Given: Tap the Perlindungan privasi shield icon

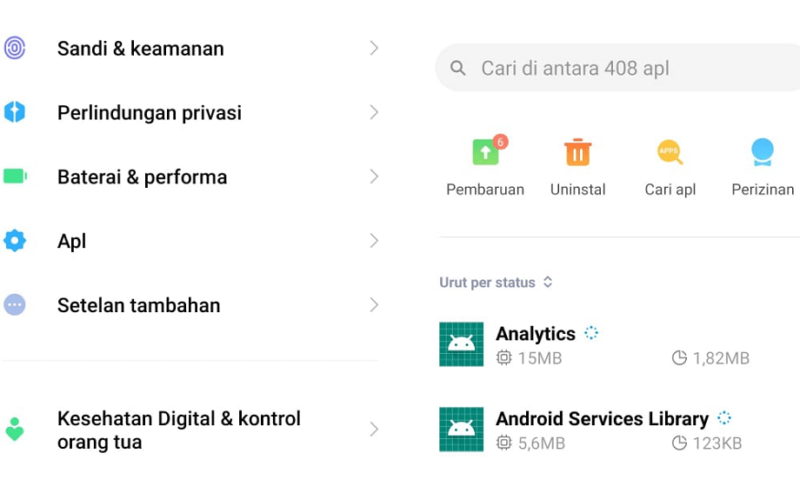Looking at the screenshot, I should 15,112.
